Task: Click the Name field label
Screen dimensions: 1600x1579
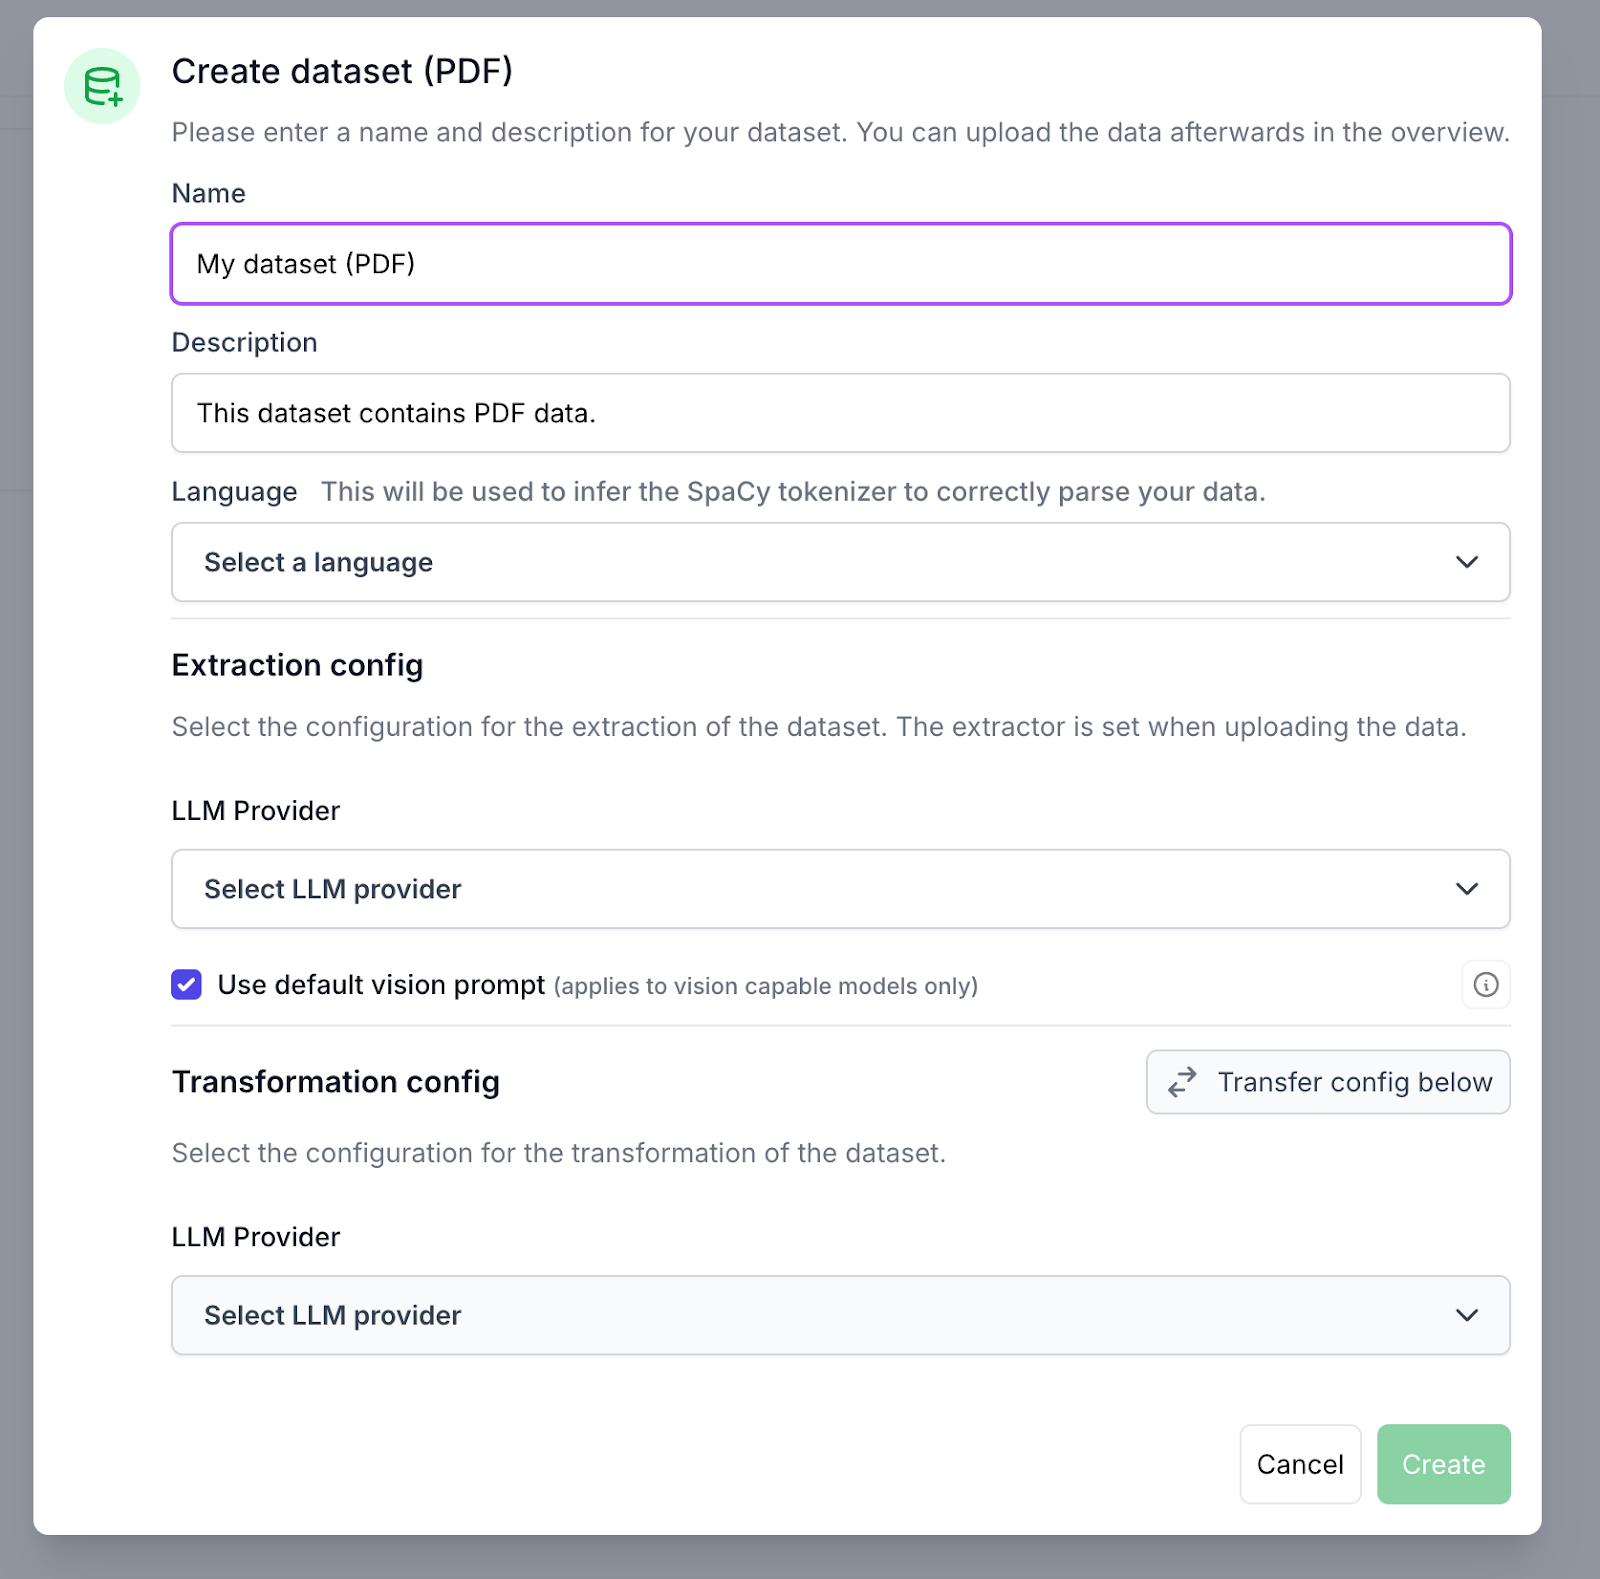Action: click(209, 193)
